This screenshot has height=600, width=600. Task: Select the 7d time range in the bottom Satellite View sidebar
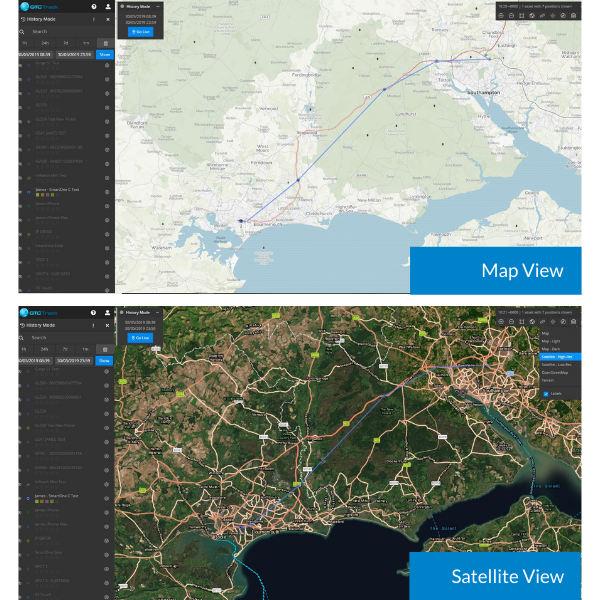click(x=66, y=350)
